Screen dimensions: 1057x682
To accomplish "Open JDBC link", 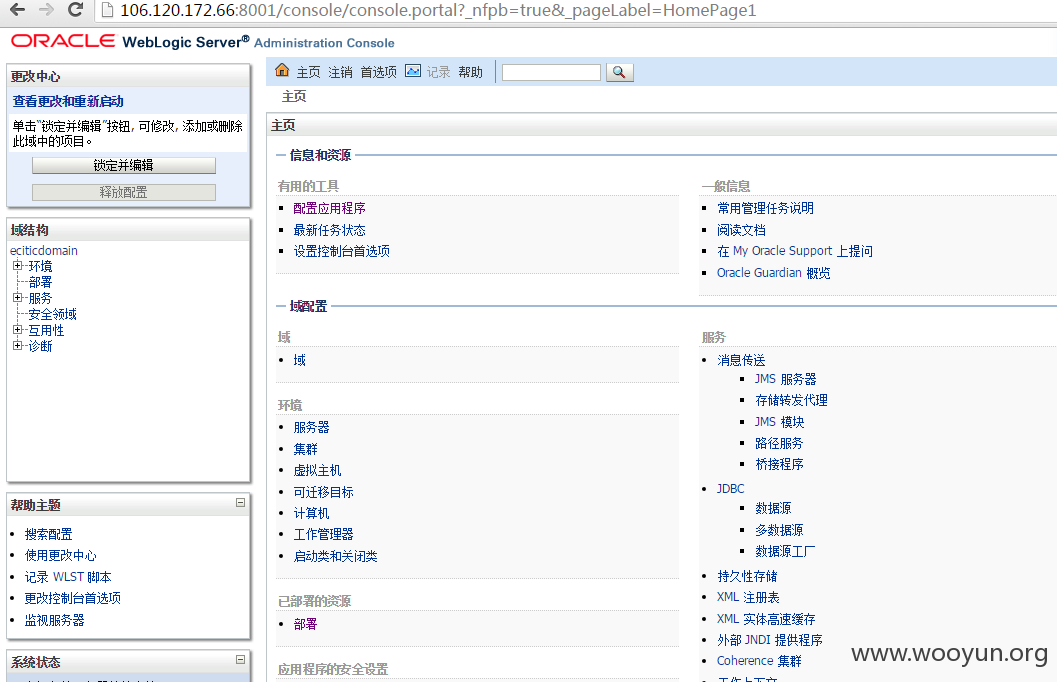I will point(730,489).
